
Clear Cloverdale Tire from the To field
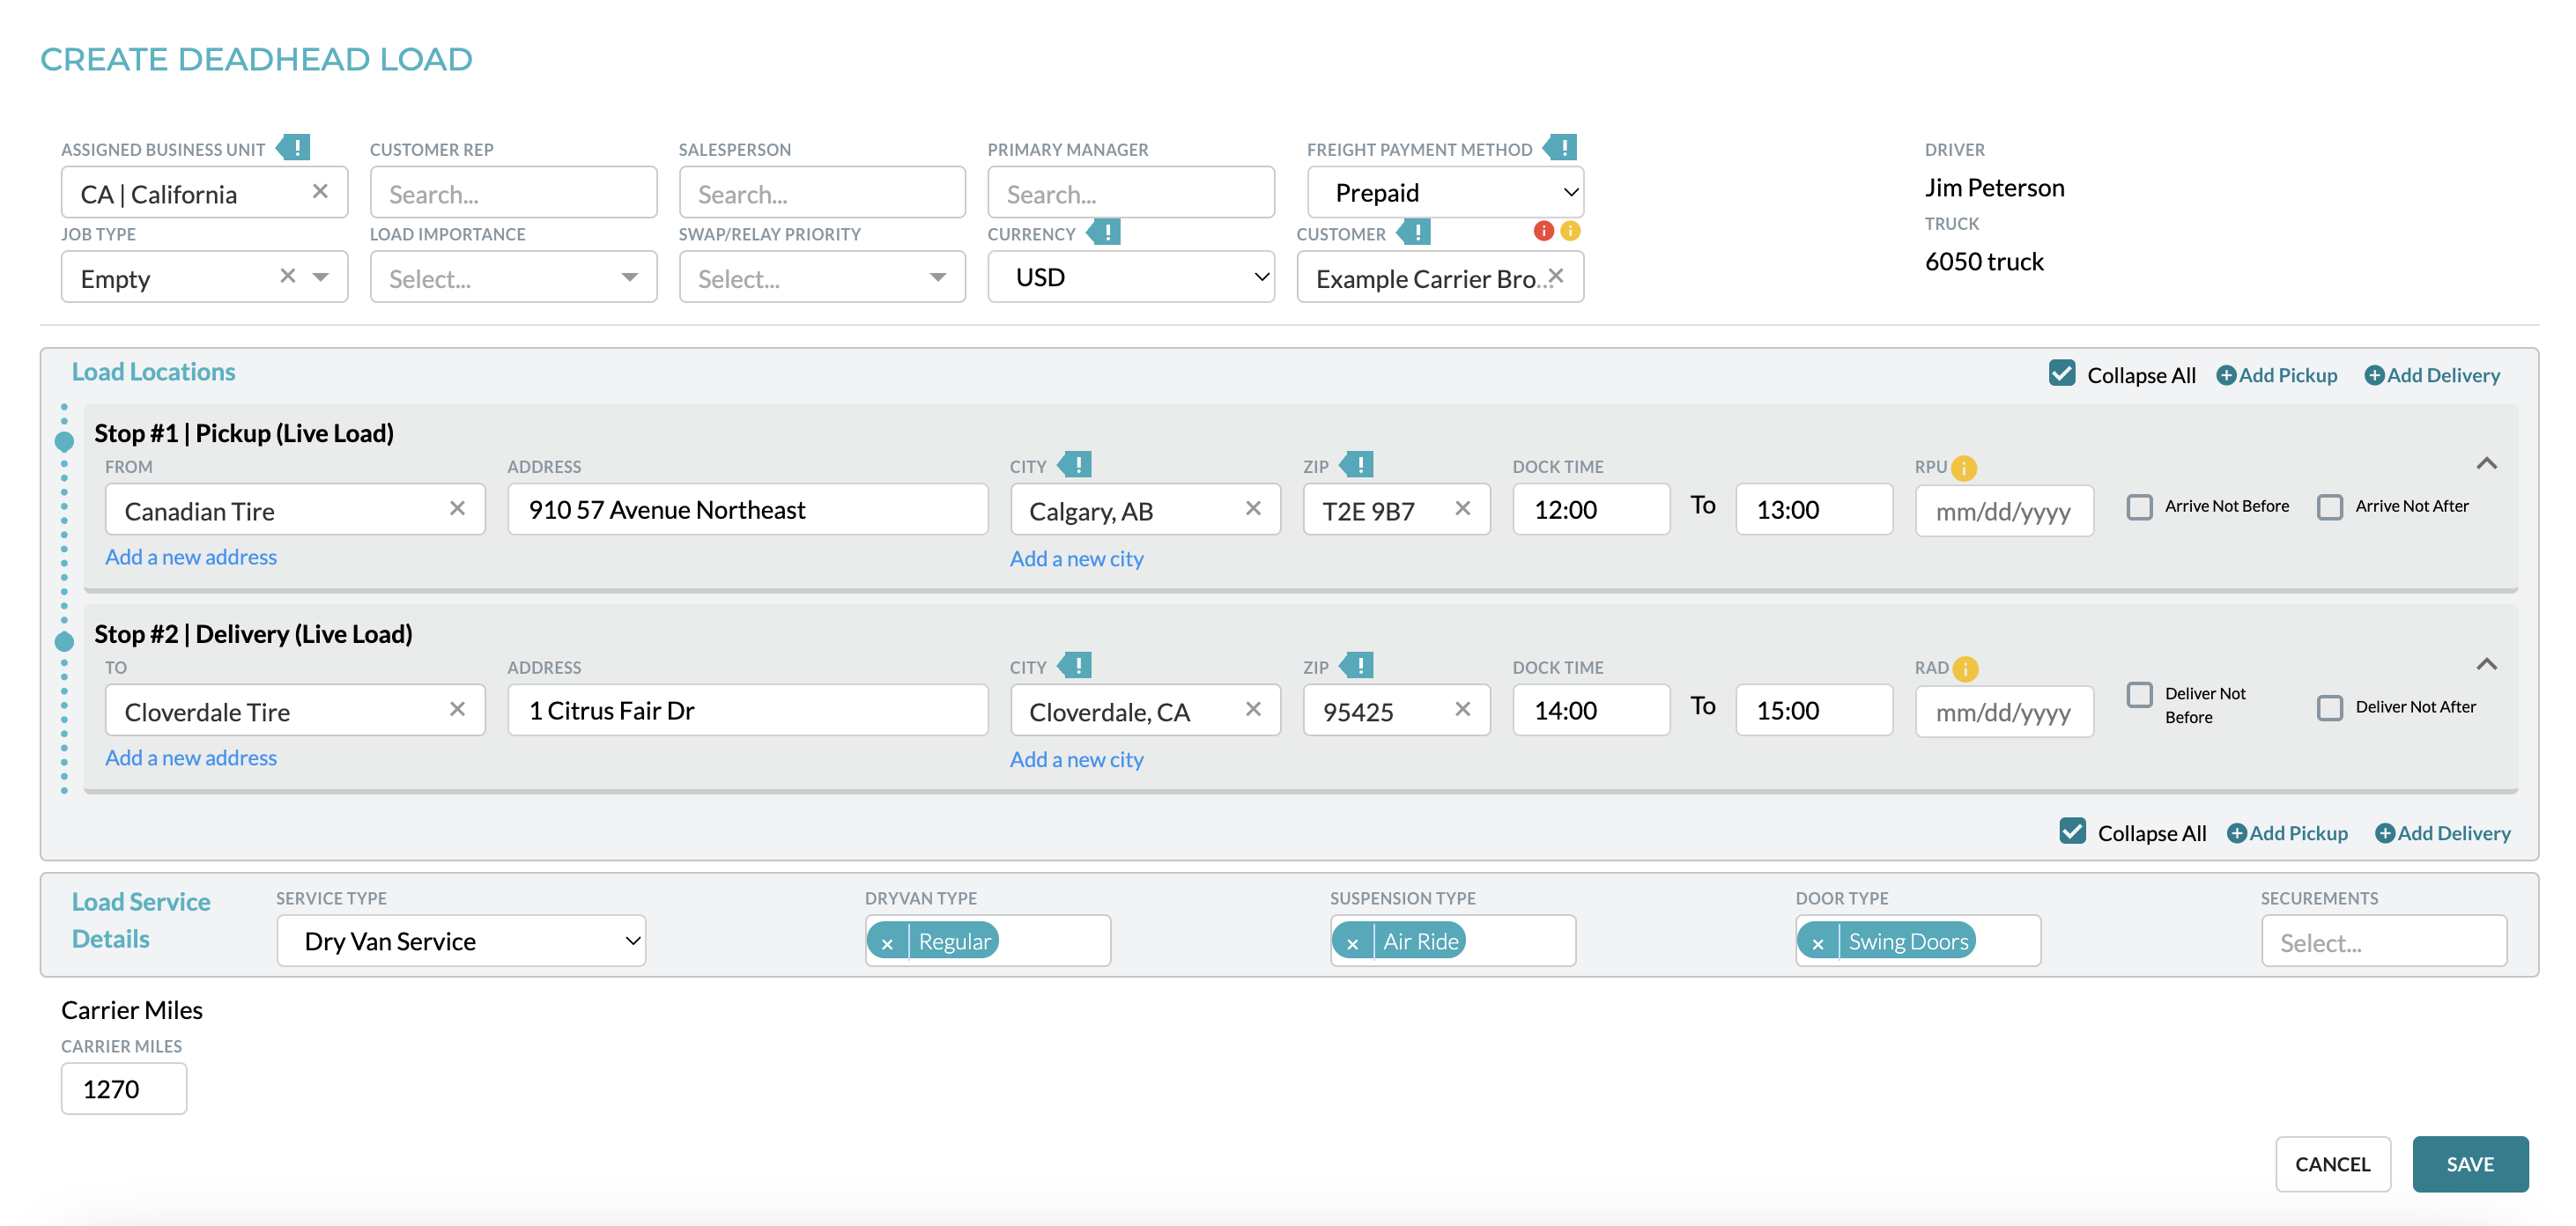pyautogui.click(x=457, y=709)
